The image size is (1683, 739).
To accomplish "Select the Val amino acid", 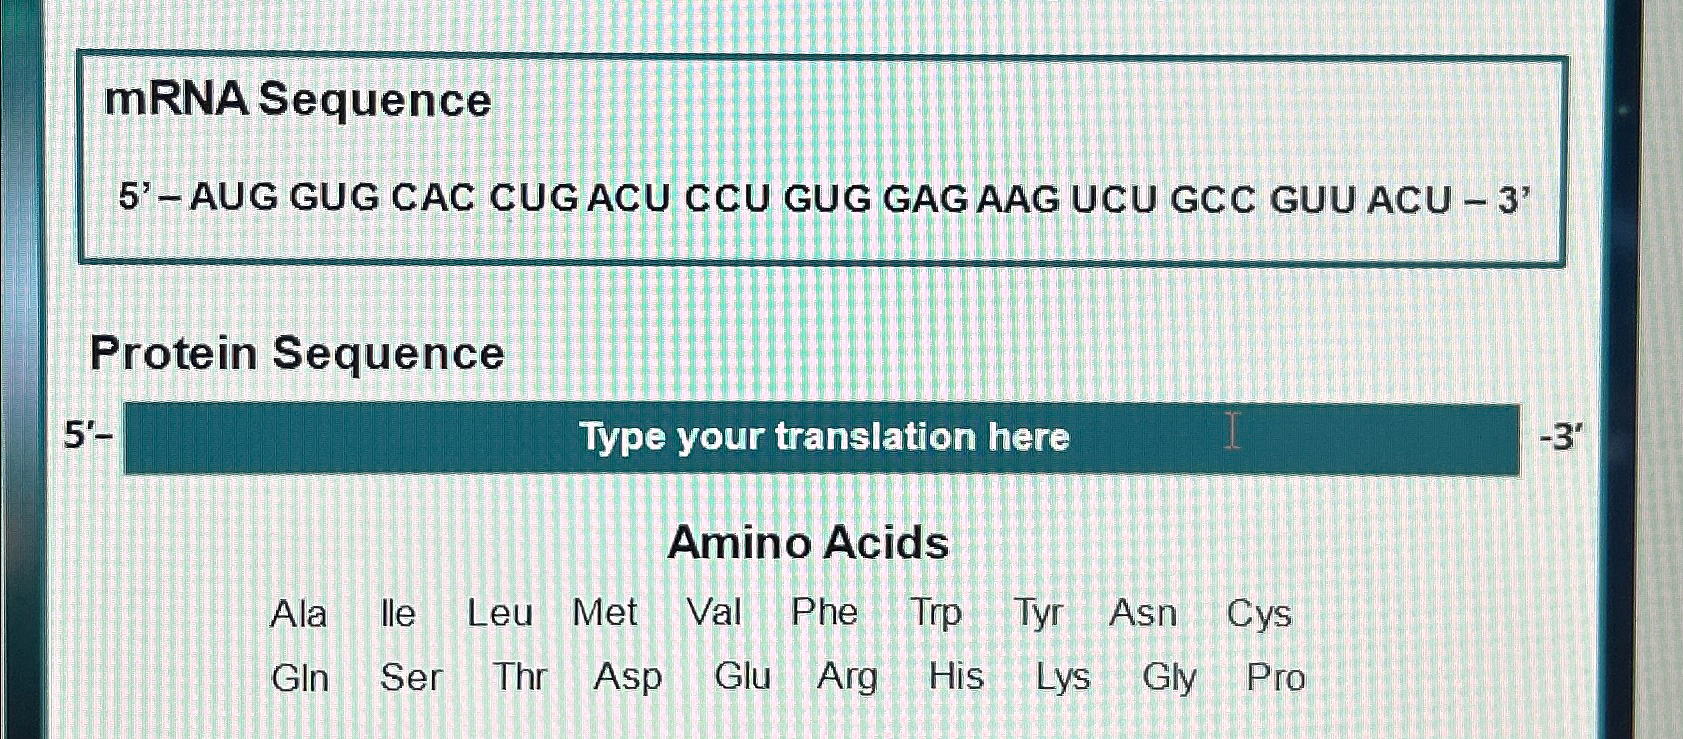I will tap(714, 612).
